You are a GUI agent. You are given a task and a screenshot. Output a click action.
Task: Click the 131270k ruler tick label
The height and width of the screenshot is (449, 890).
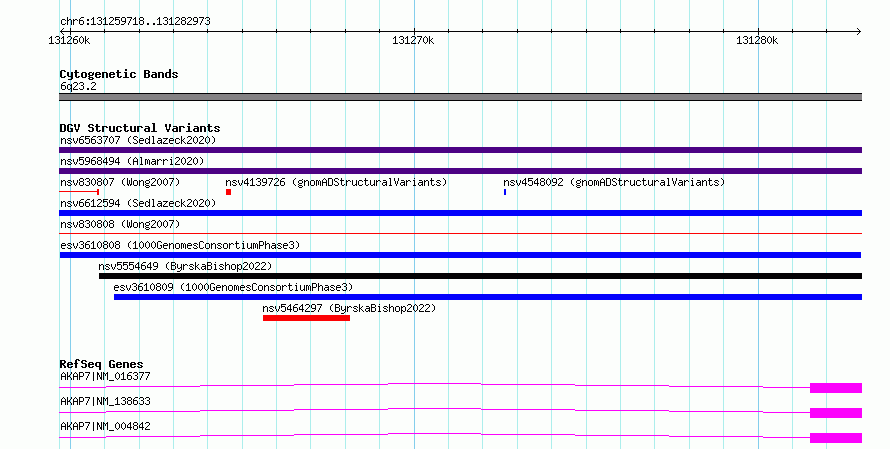coord(413,40)
